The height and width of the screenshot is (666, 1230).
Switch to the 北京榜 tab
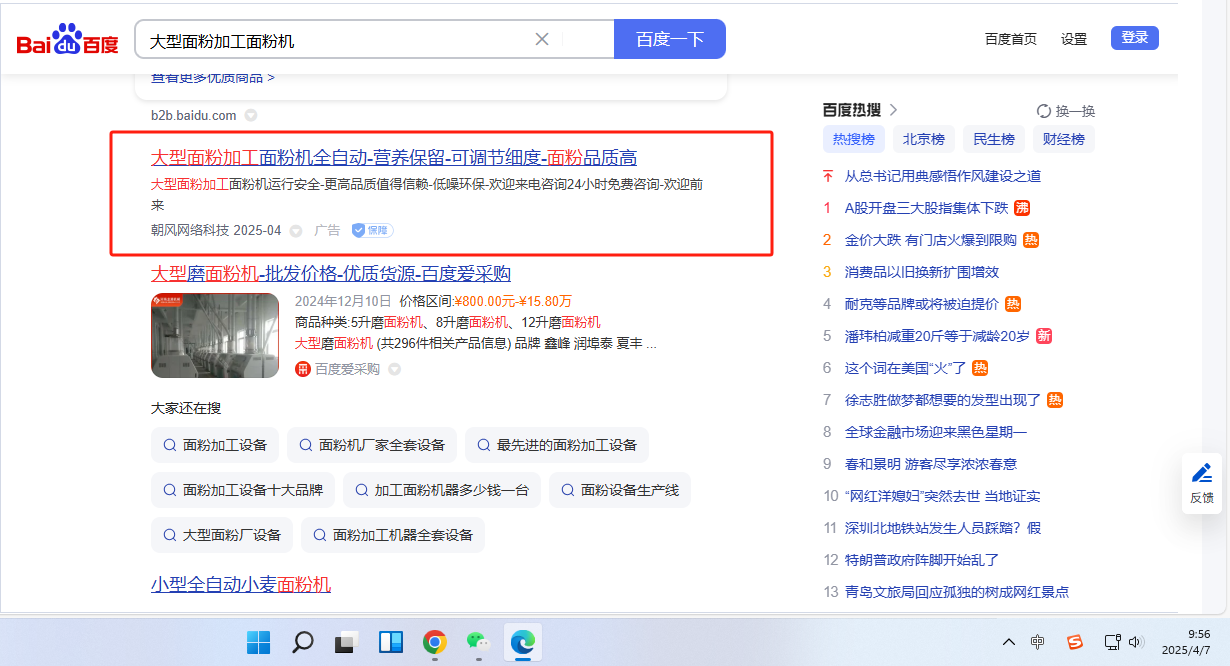923,139
